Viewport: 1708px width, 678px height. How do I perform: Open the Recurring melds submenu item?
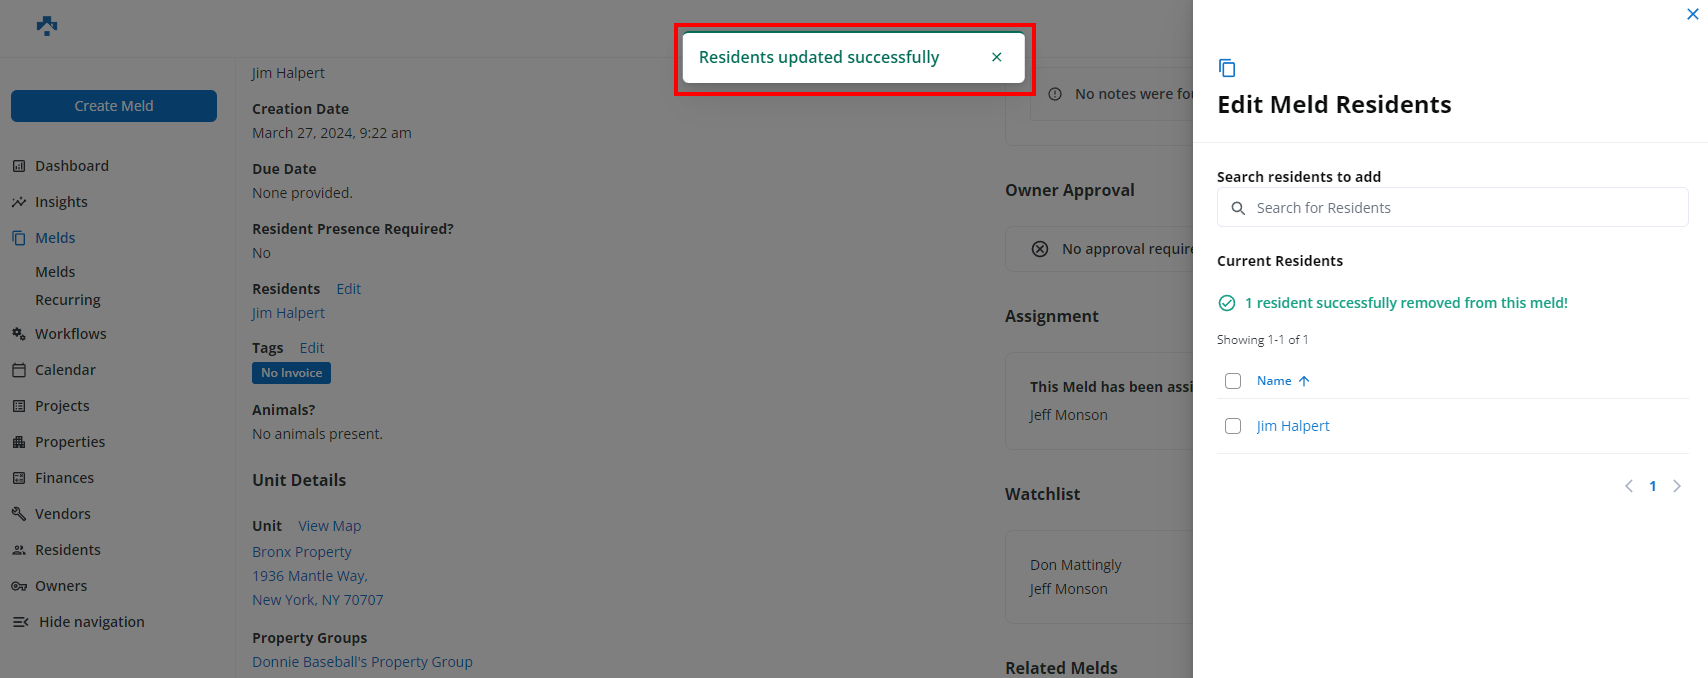68,300
